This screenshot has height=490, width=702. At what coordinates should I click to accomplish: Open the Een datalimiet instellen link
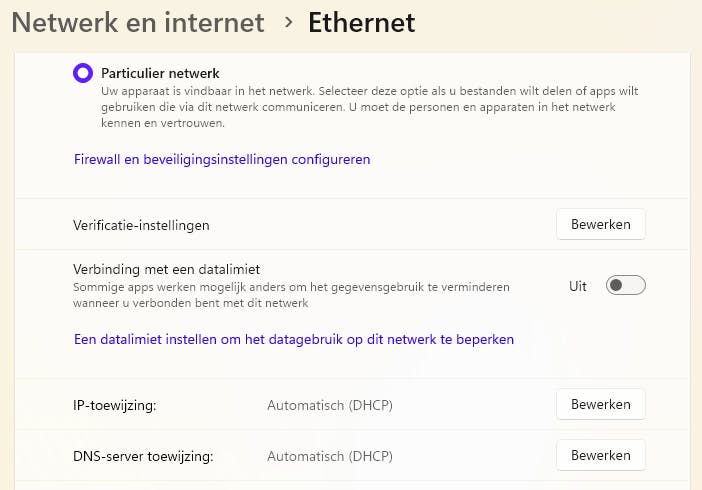294,339
